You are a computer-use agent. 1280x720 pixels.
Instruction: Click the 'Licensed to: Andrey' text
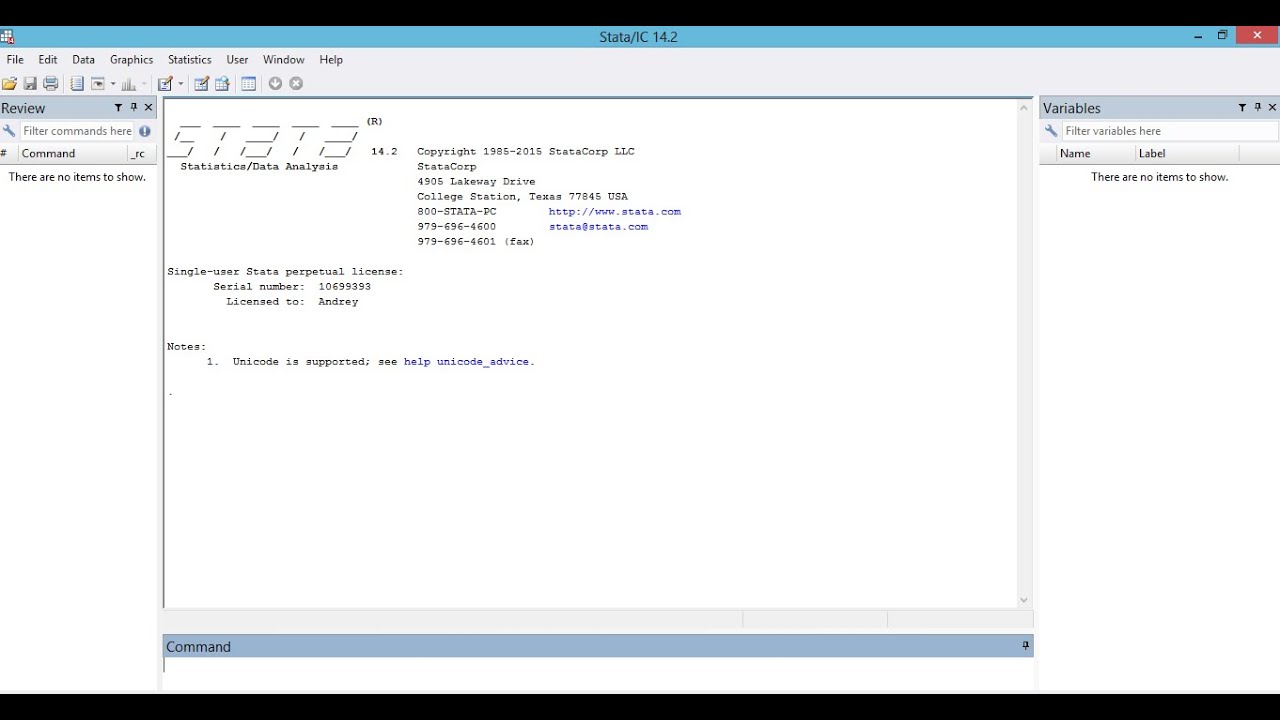pyautogui.click(x=292, y=302)
